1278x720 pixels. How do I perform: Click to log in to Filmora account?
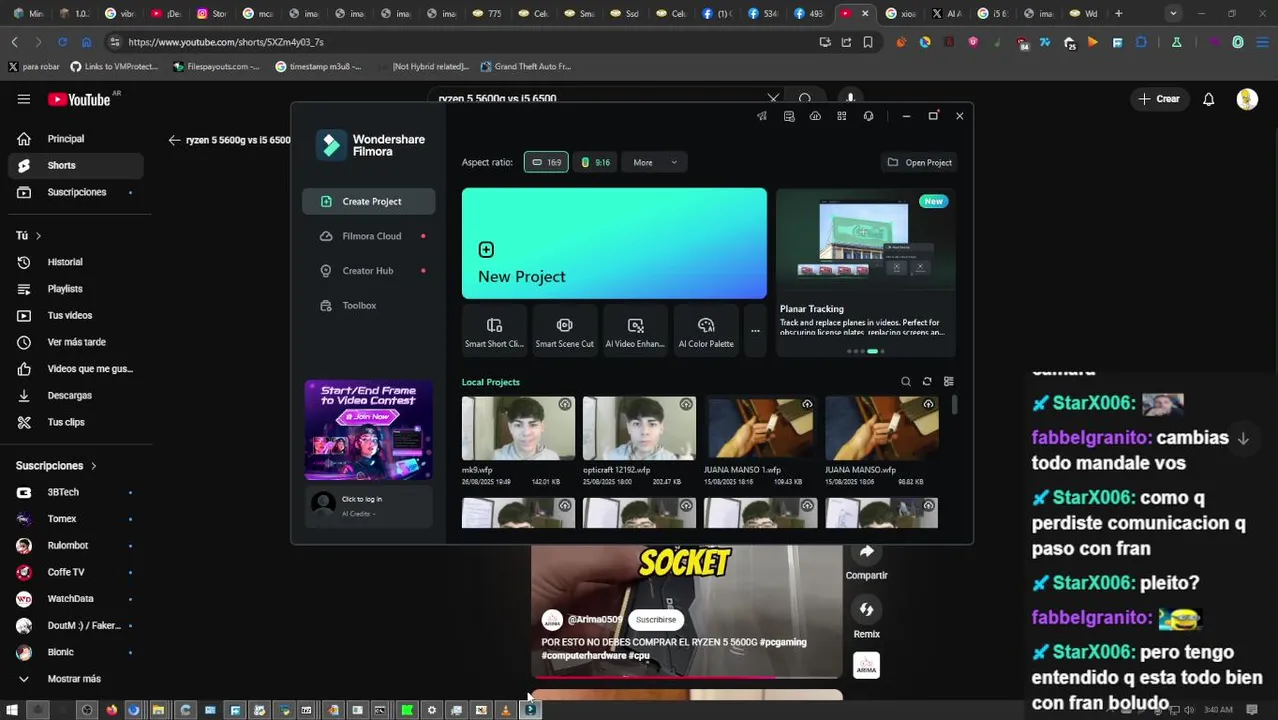point(369,505)
